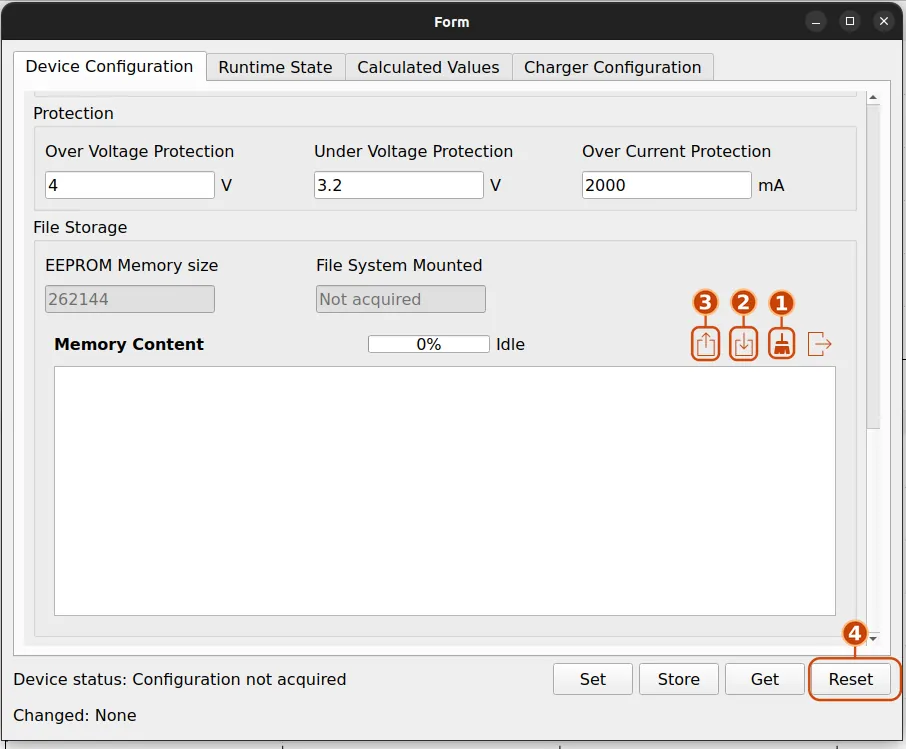Viewport: 906px width, 749px height.
Task: Click the Idle status label
Action: tap(510, 344)
